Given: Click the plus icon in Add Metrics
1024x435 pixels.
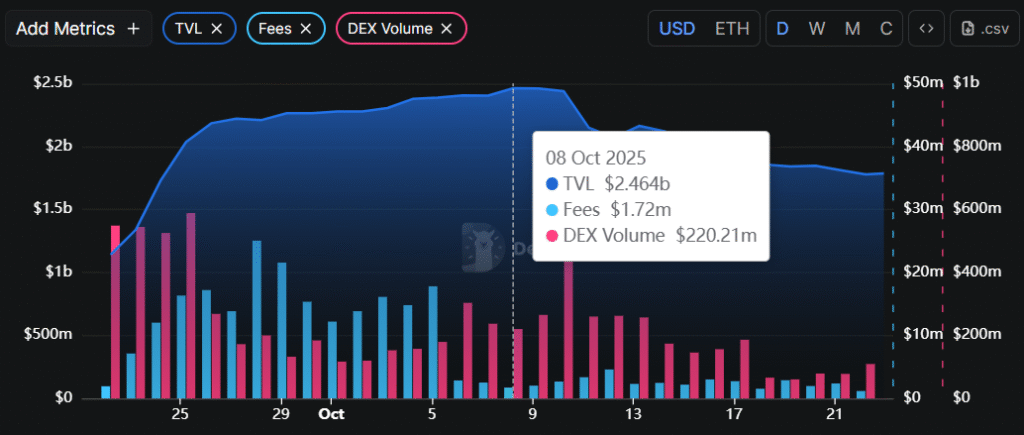Looking at the screenshot, I should coord(133,29).
